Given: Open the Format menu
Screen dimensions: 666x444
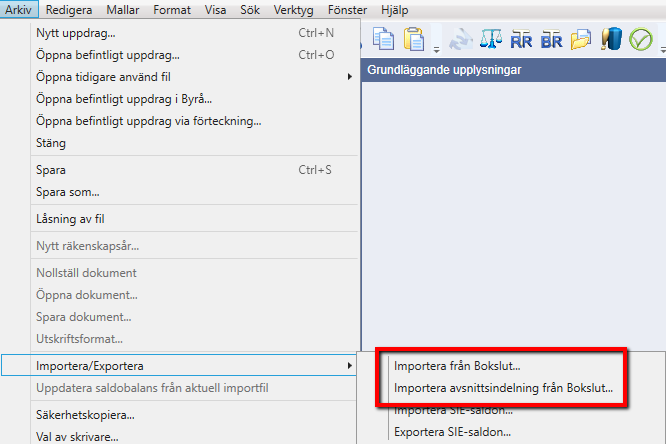Looking at the screenshot, I should [172, 9].
